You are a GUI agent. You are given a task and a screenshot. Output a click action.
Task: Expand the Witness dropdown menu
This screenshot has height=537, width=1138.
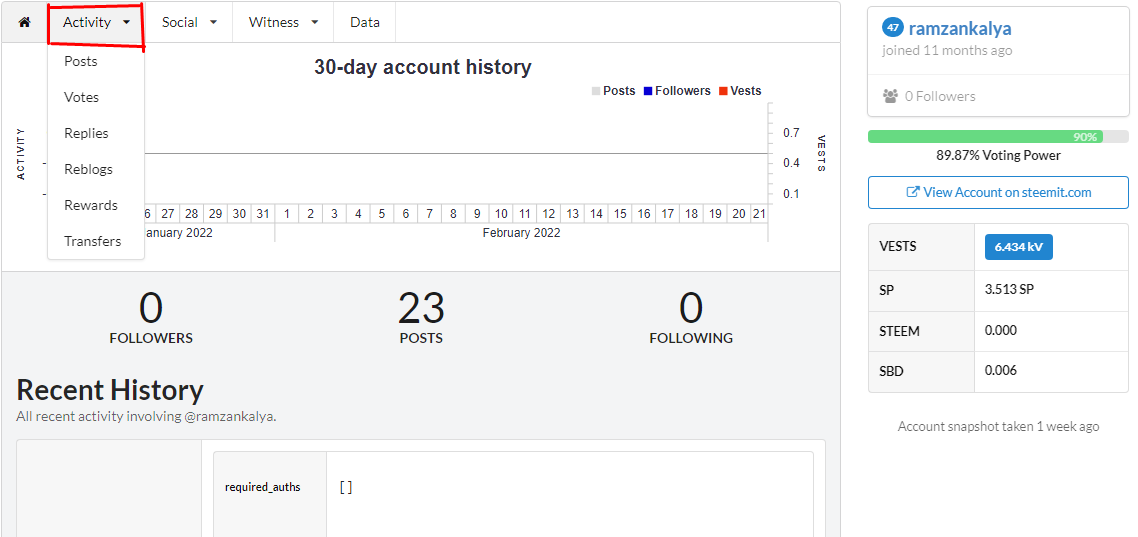pyautogui.click(x=284, y=22)
